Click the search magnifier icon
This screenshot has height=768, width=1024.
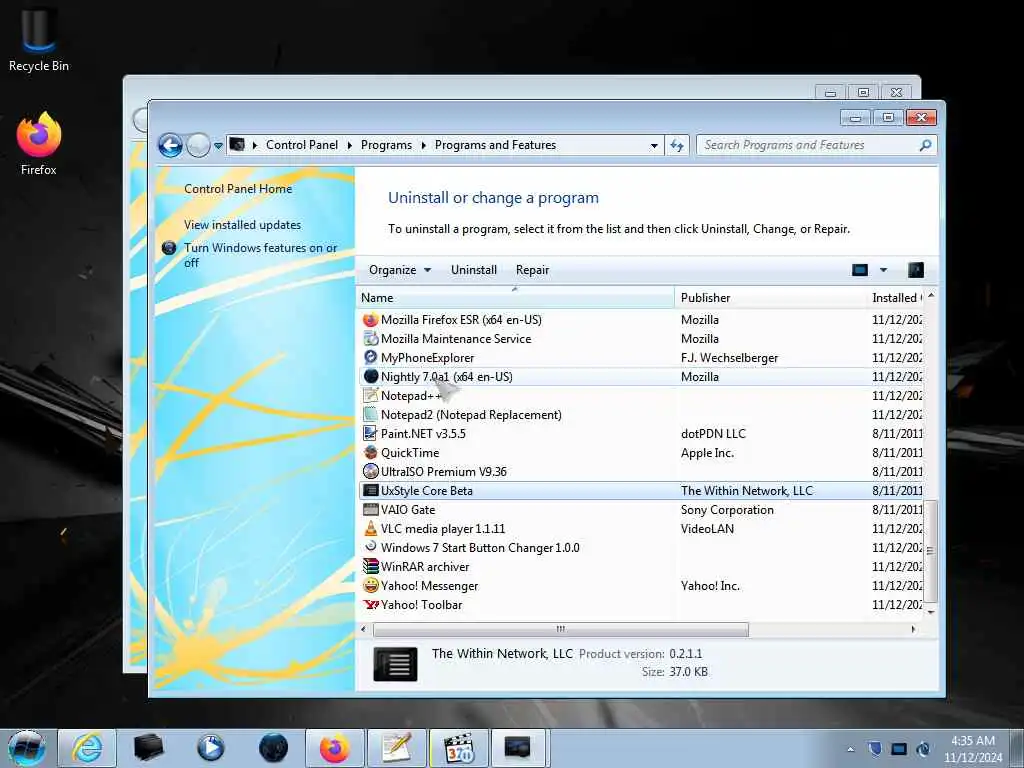925,145
